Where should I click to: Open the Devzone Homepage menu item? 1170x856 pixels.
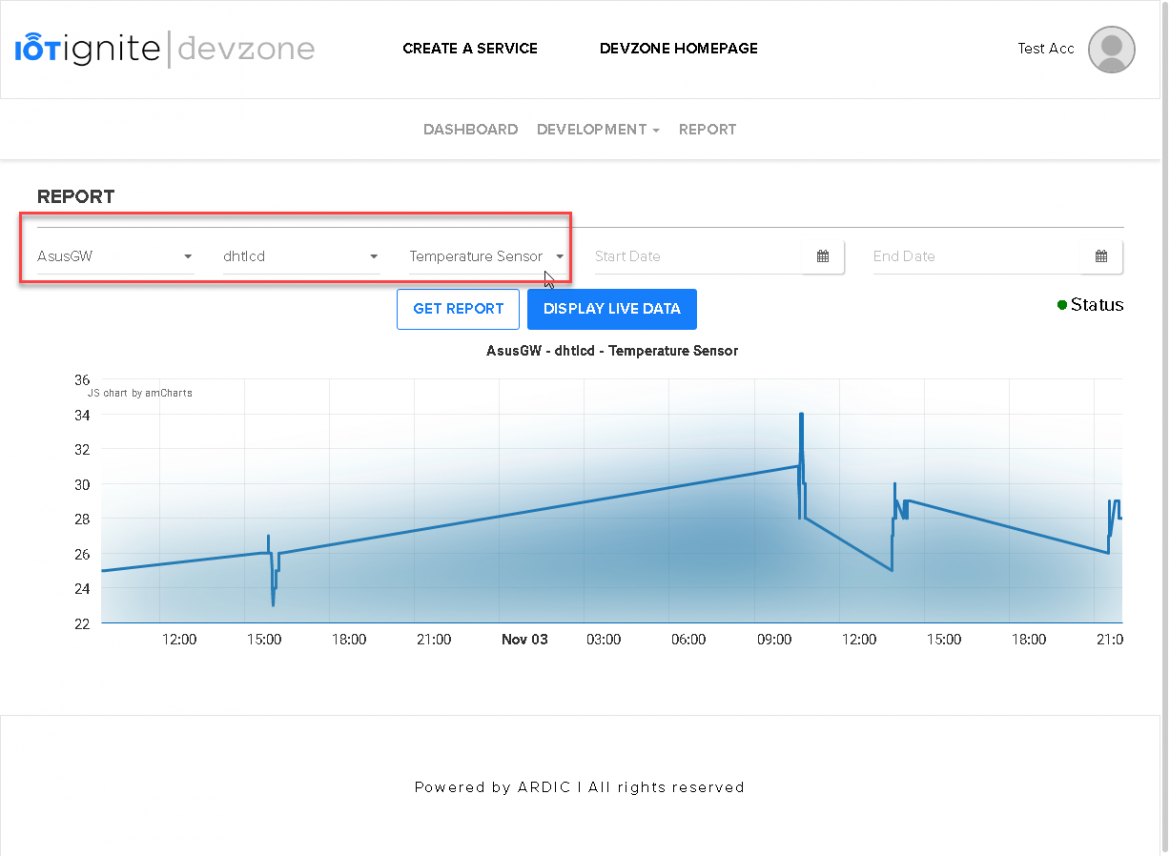678,48
